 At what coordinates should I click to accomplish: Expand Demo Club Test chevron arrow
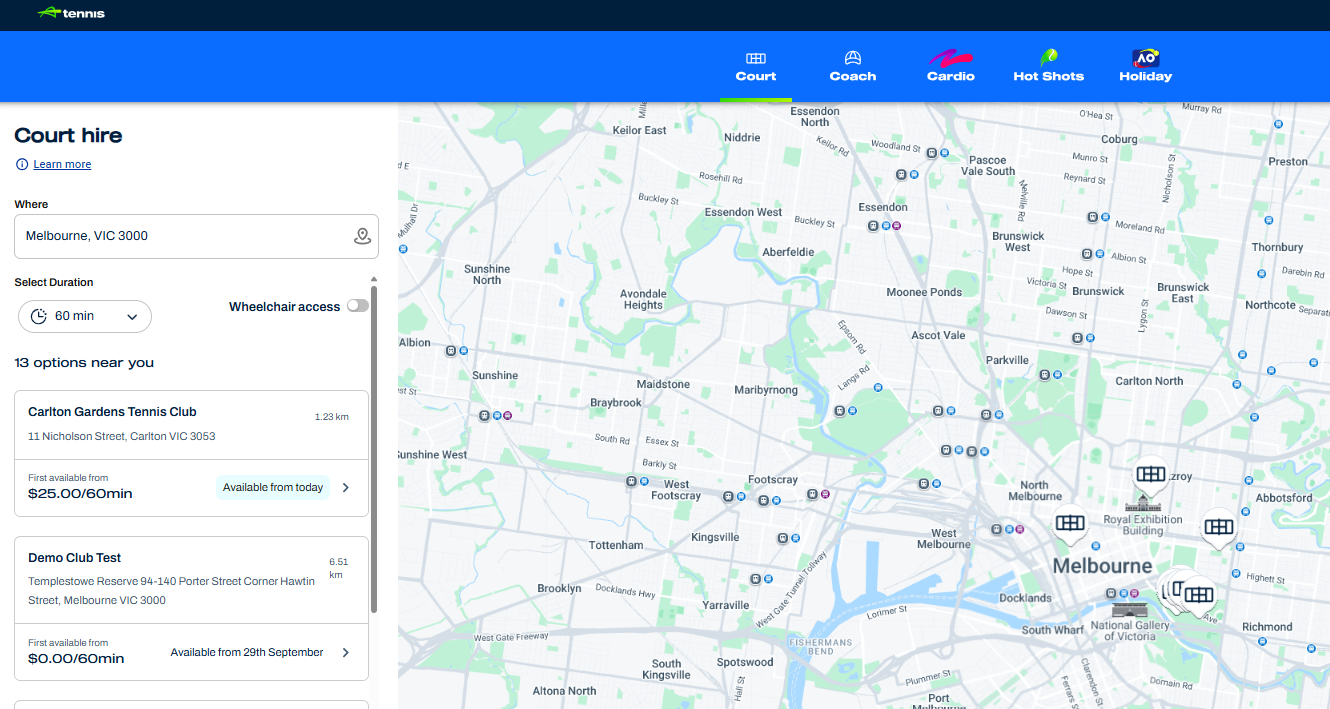[346, 653]
